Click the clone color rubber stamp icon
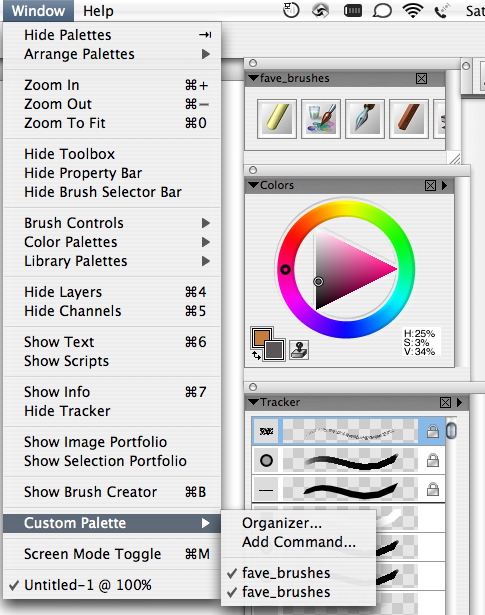The width and height of the screenshot is (485, 615). (x=299, y=350)
